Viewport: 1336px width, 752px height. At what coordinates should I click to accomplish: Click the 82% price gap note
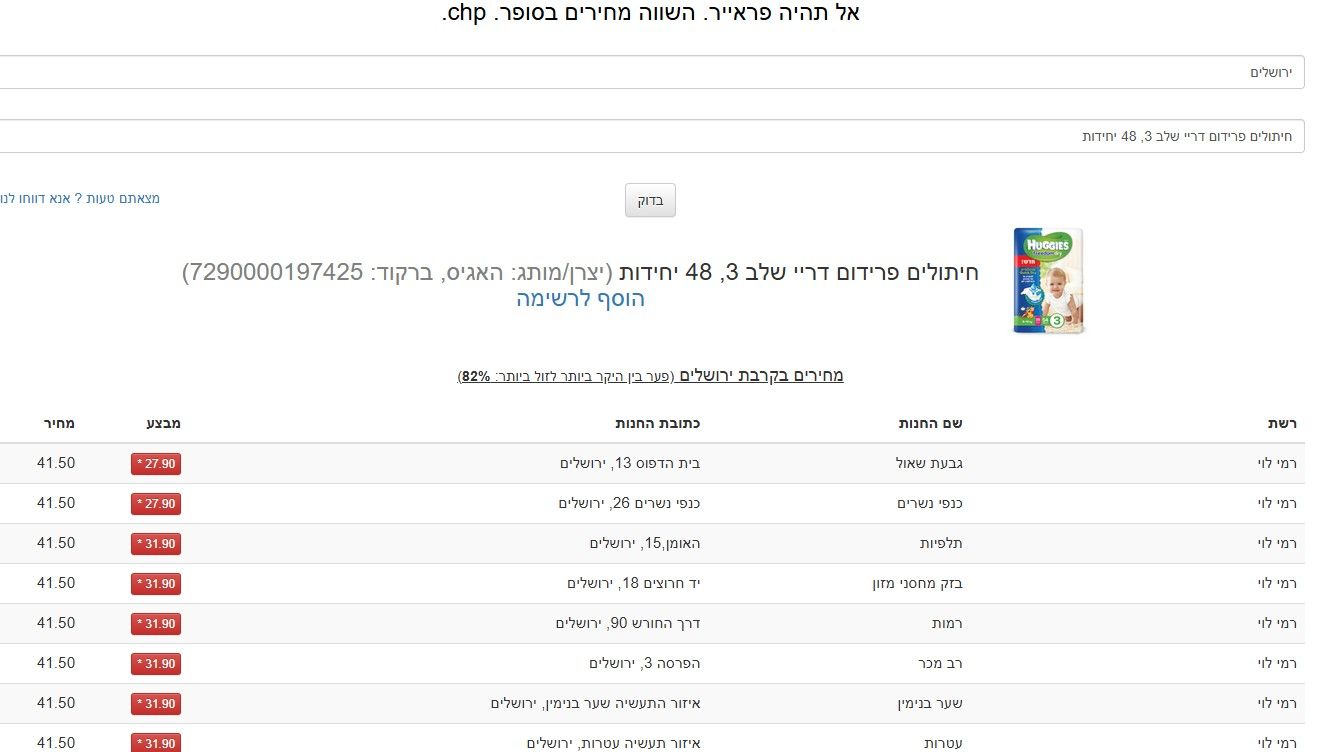tap(566, 377)
